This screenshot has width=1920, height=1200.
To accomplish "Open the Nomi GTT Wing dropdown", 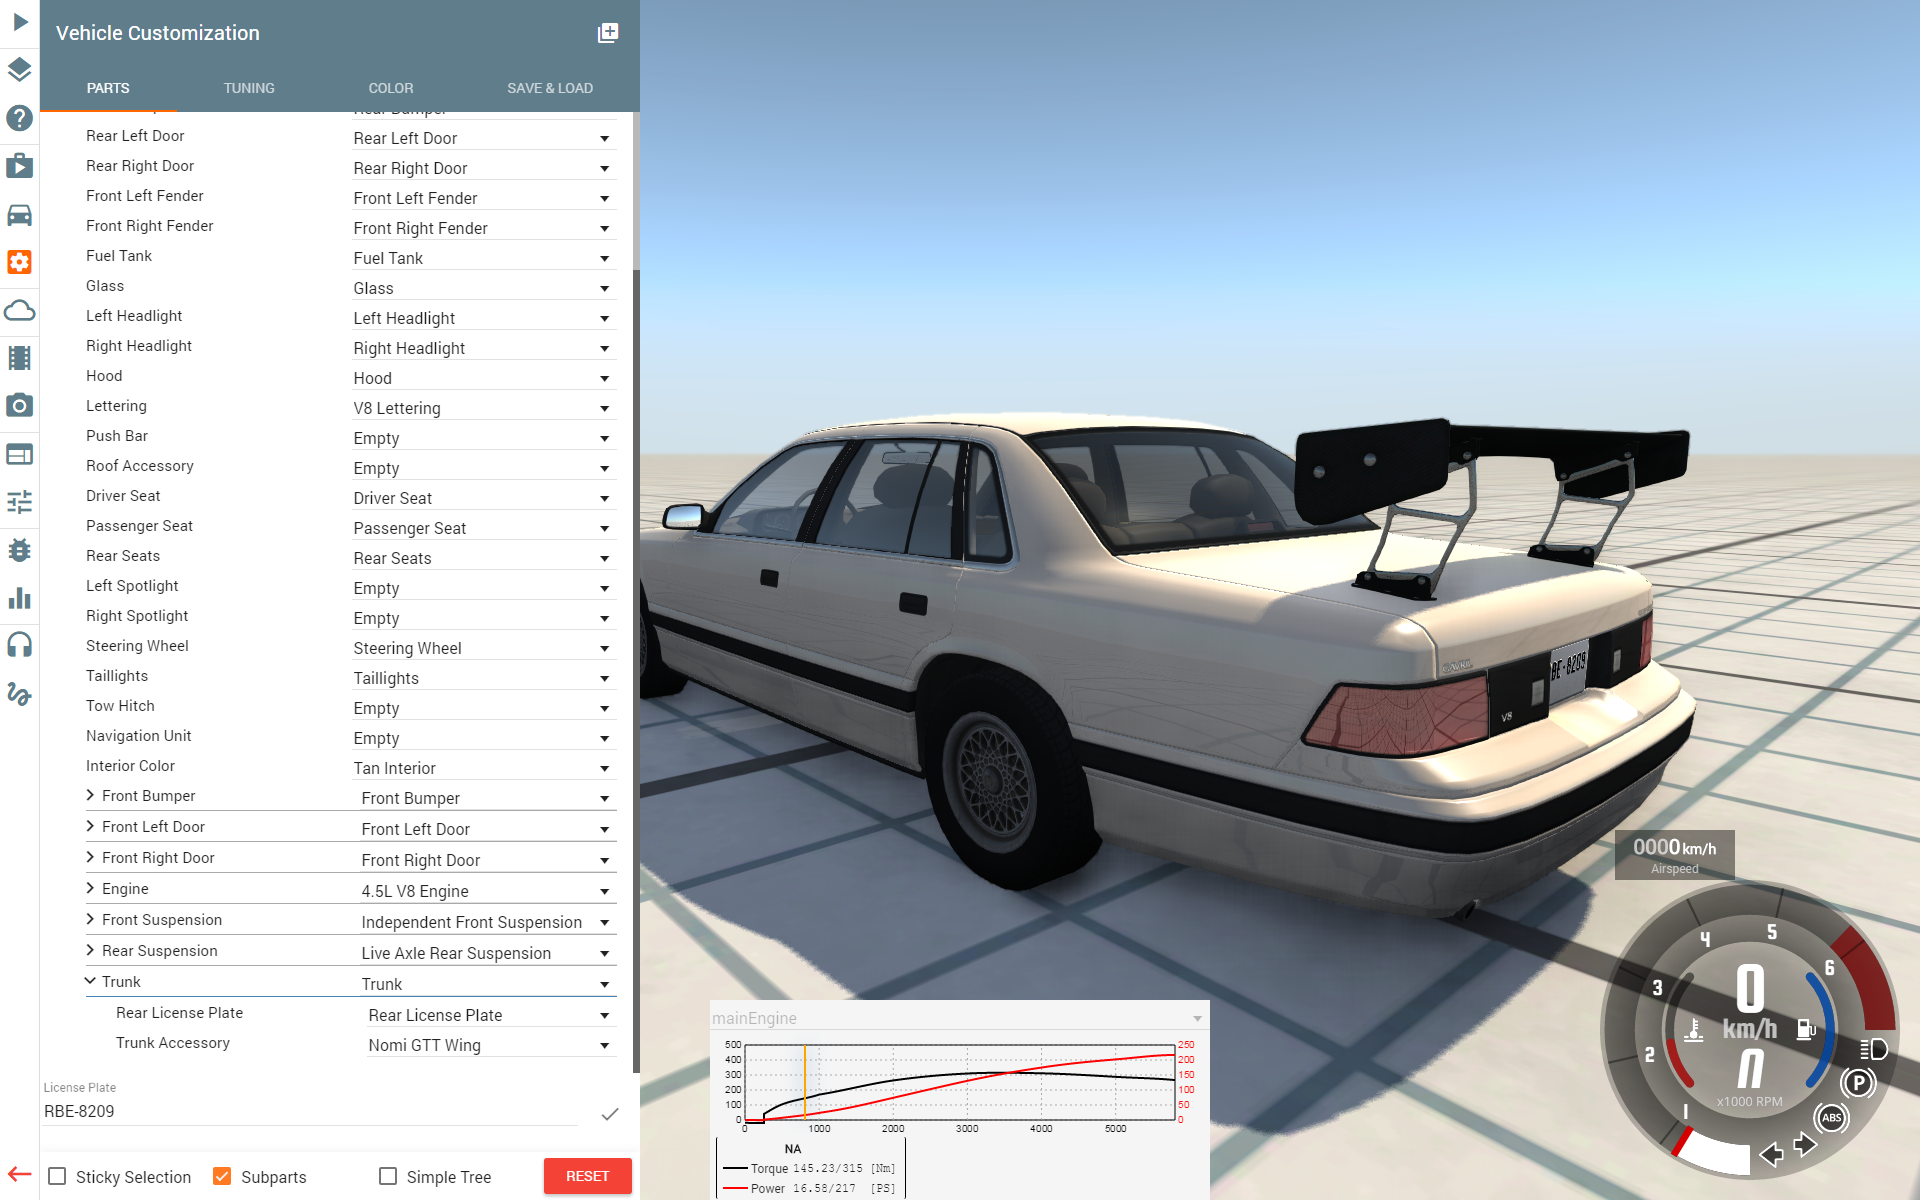I will [x=491, y=1045].
